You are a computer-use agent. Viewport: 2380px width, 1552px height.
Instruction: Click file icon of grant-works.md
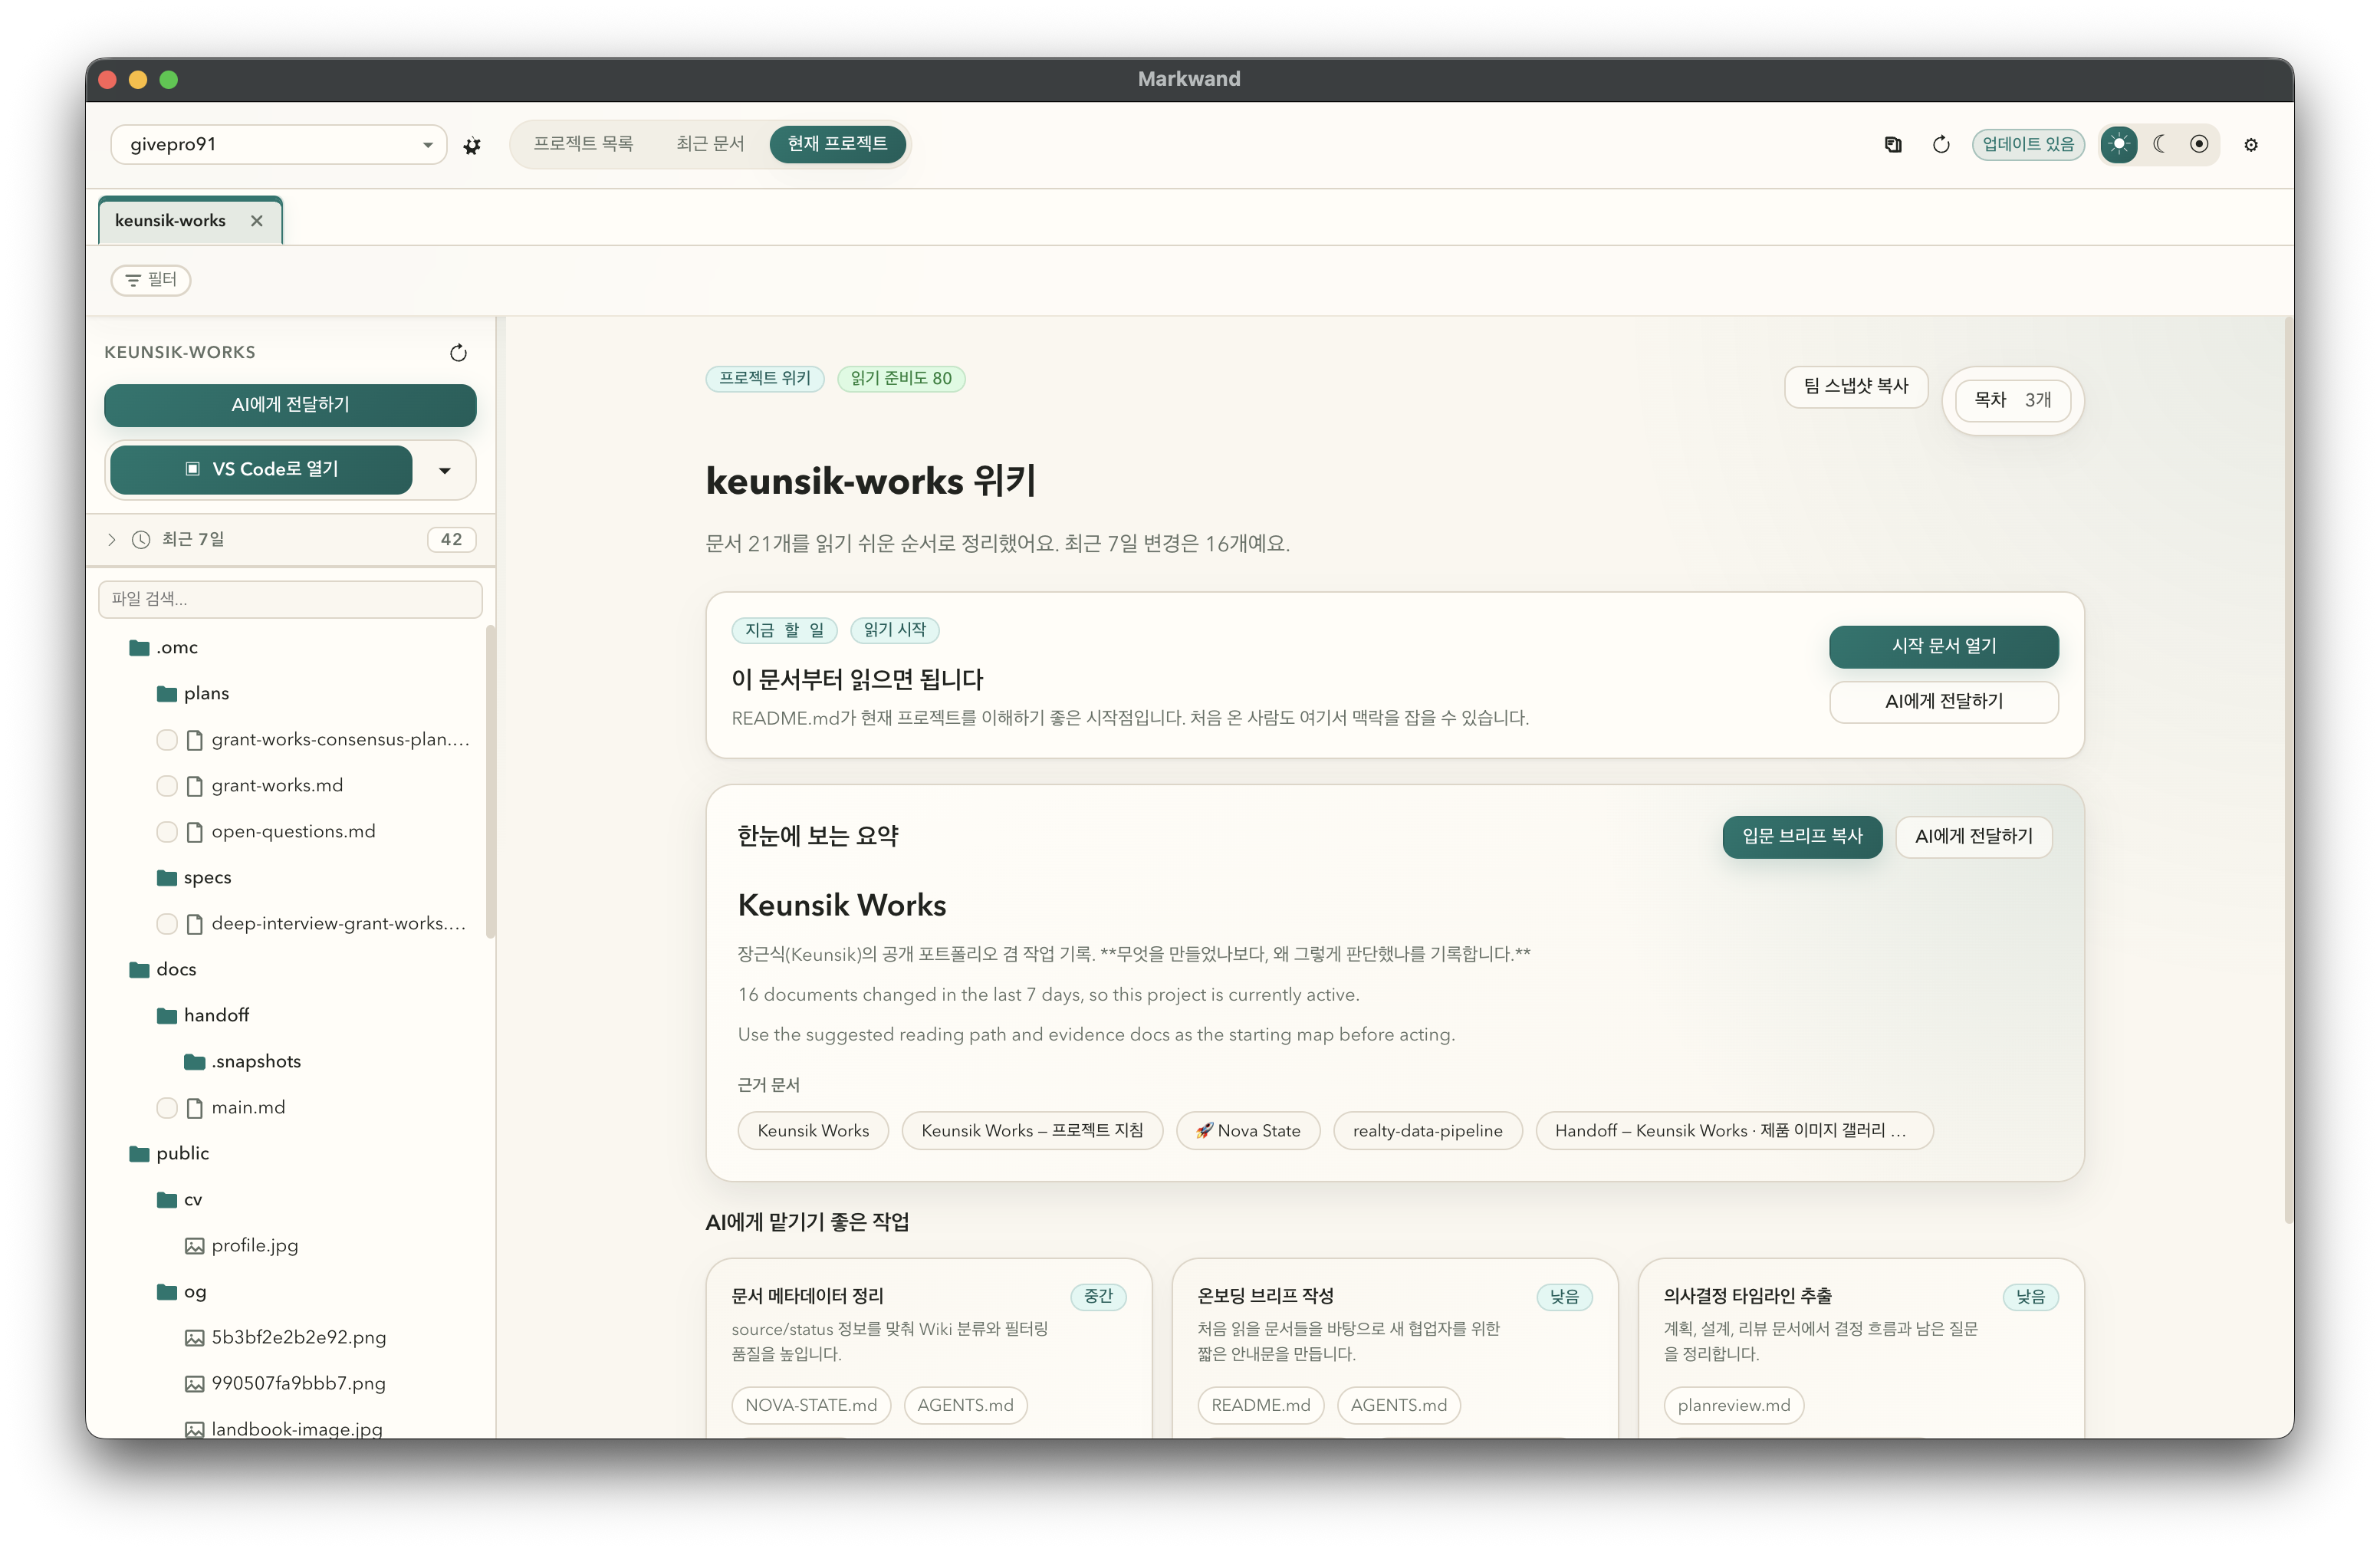(x=195, y=786)
